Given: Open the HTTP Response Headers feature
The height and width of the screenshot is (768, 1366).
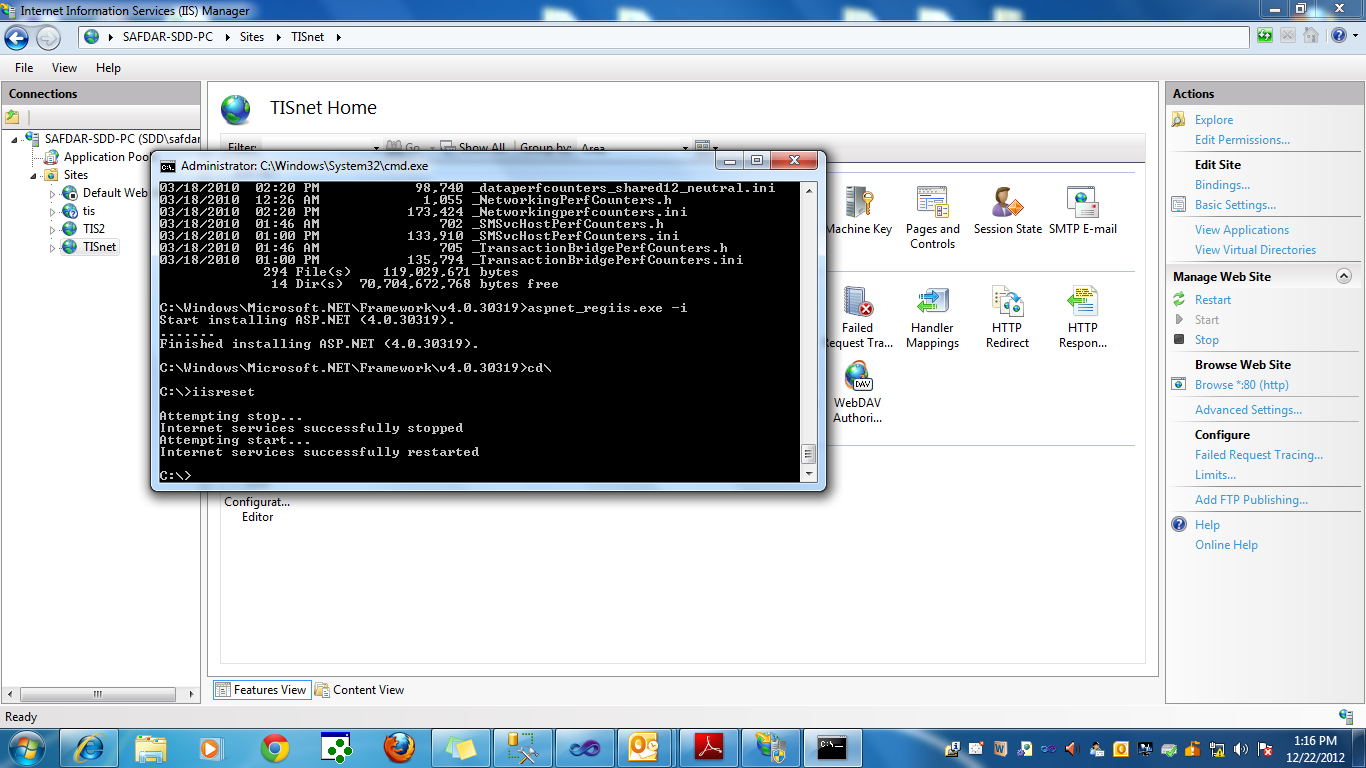Looking at the screenshot, I should pyautogui.click(x=1082, y=317).
